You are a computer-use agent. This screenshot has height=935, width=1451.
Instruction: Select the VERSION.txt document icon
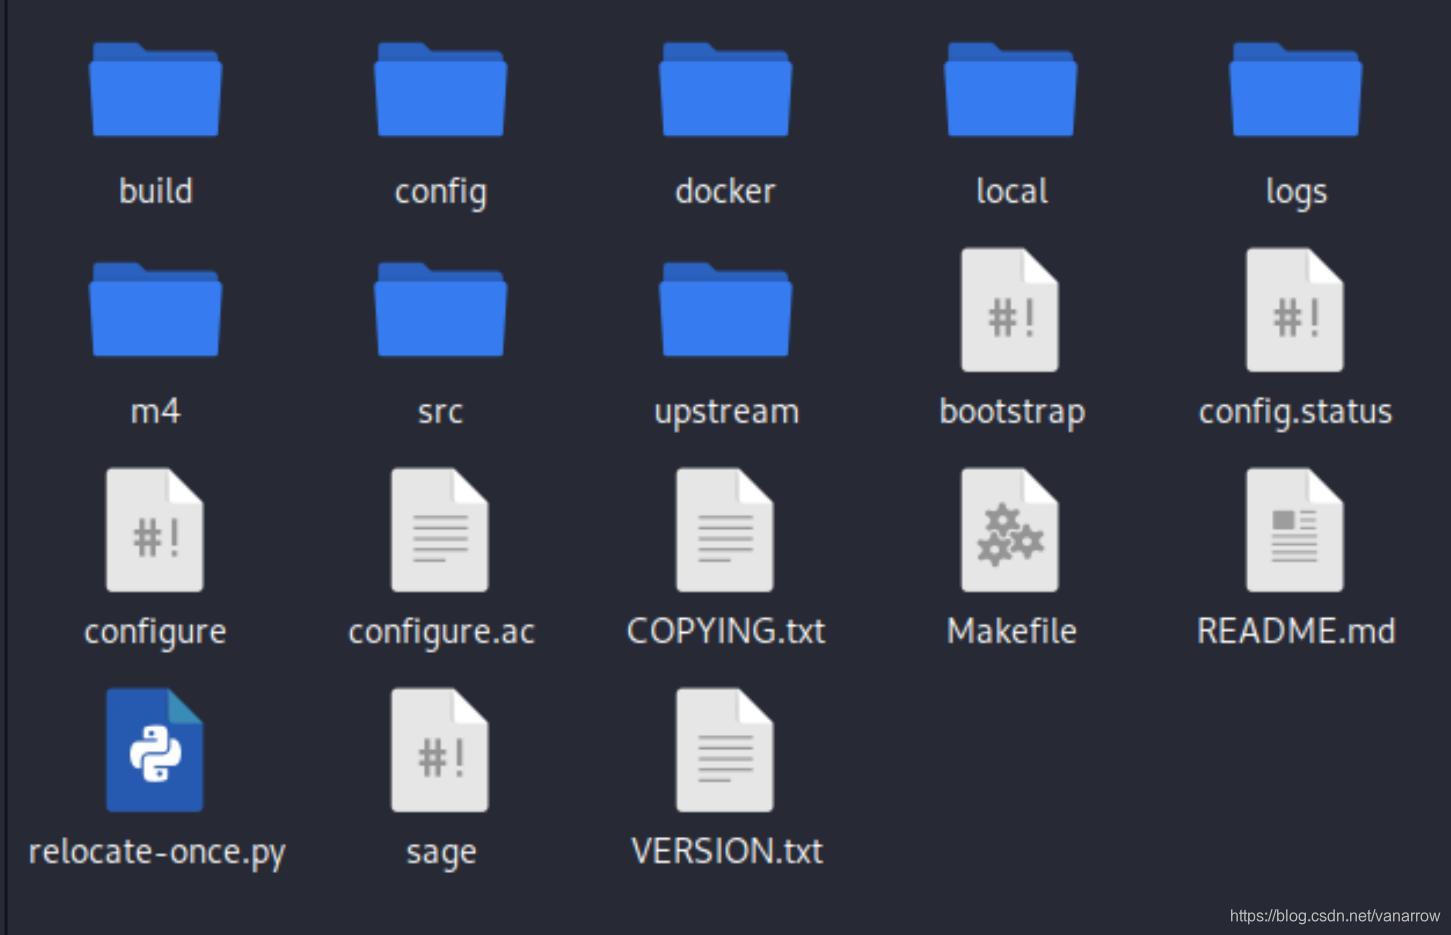pos(725,750)
